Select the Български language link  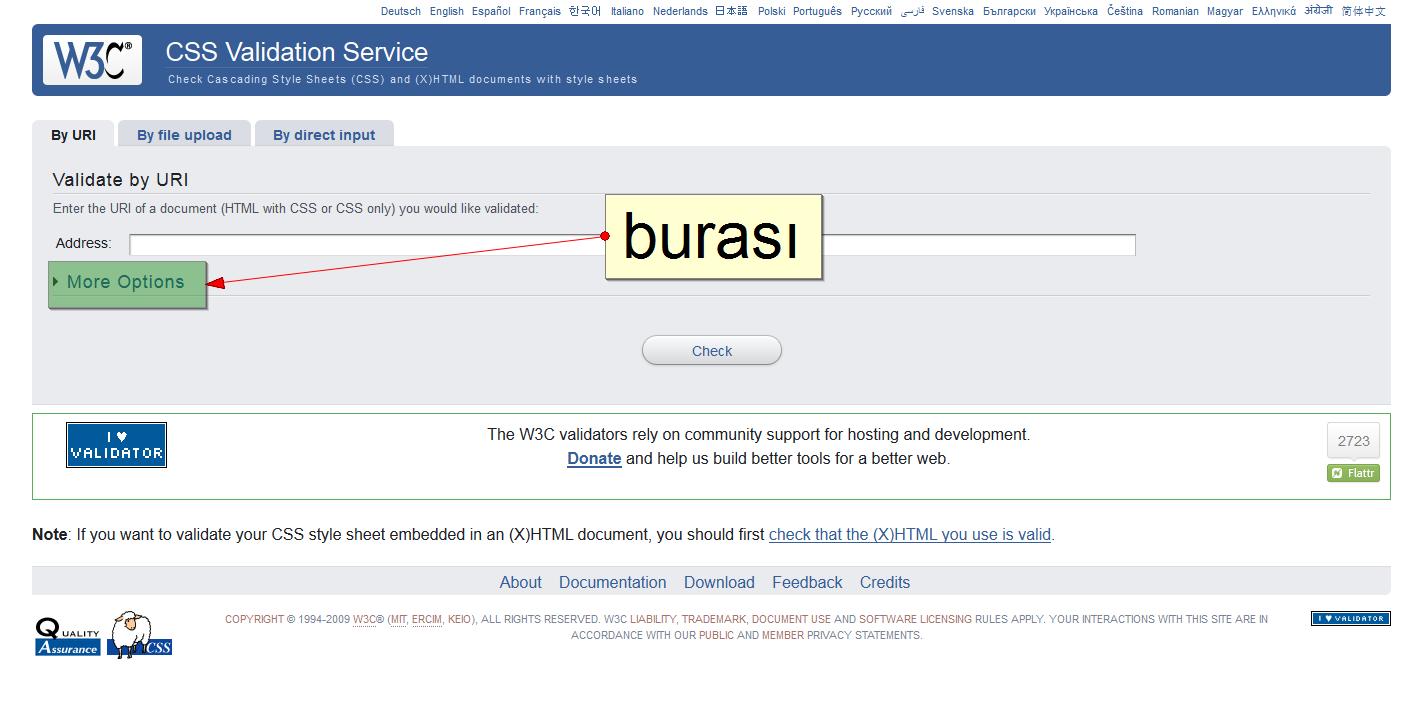[x=1009, y=12]
